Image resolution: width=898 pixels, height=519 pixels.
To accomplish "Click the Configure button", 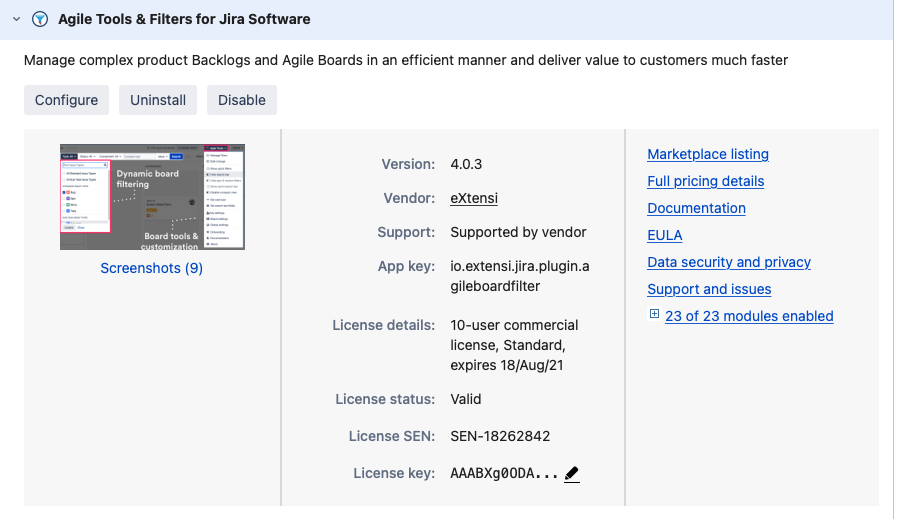I will 66,100.
